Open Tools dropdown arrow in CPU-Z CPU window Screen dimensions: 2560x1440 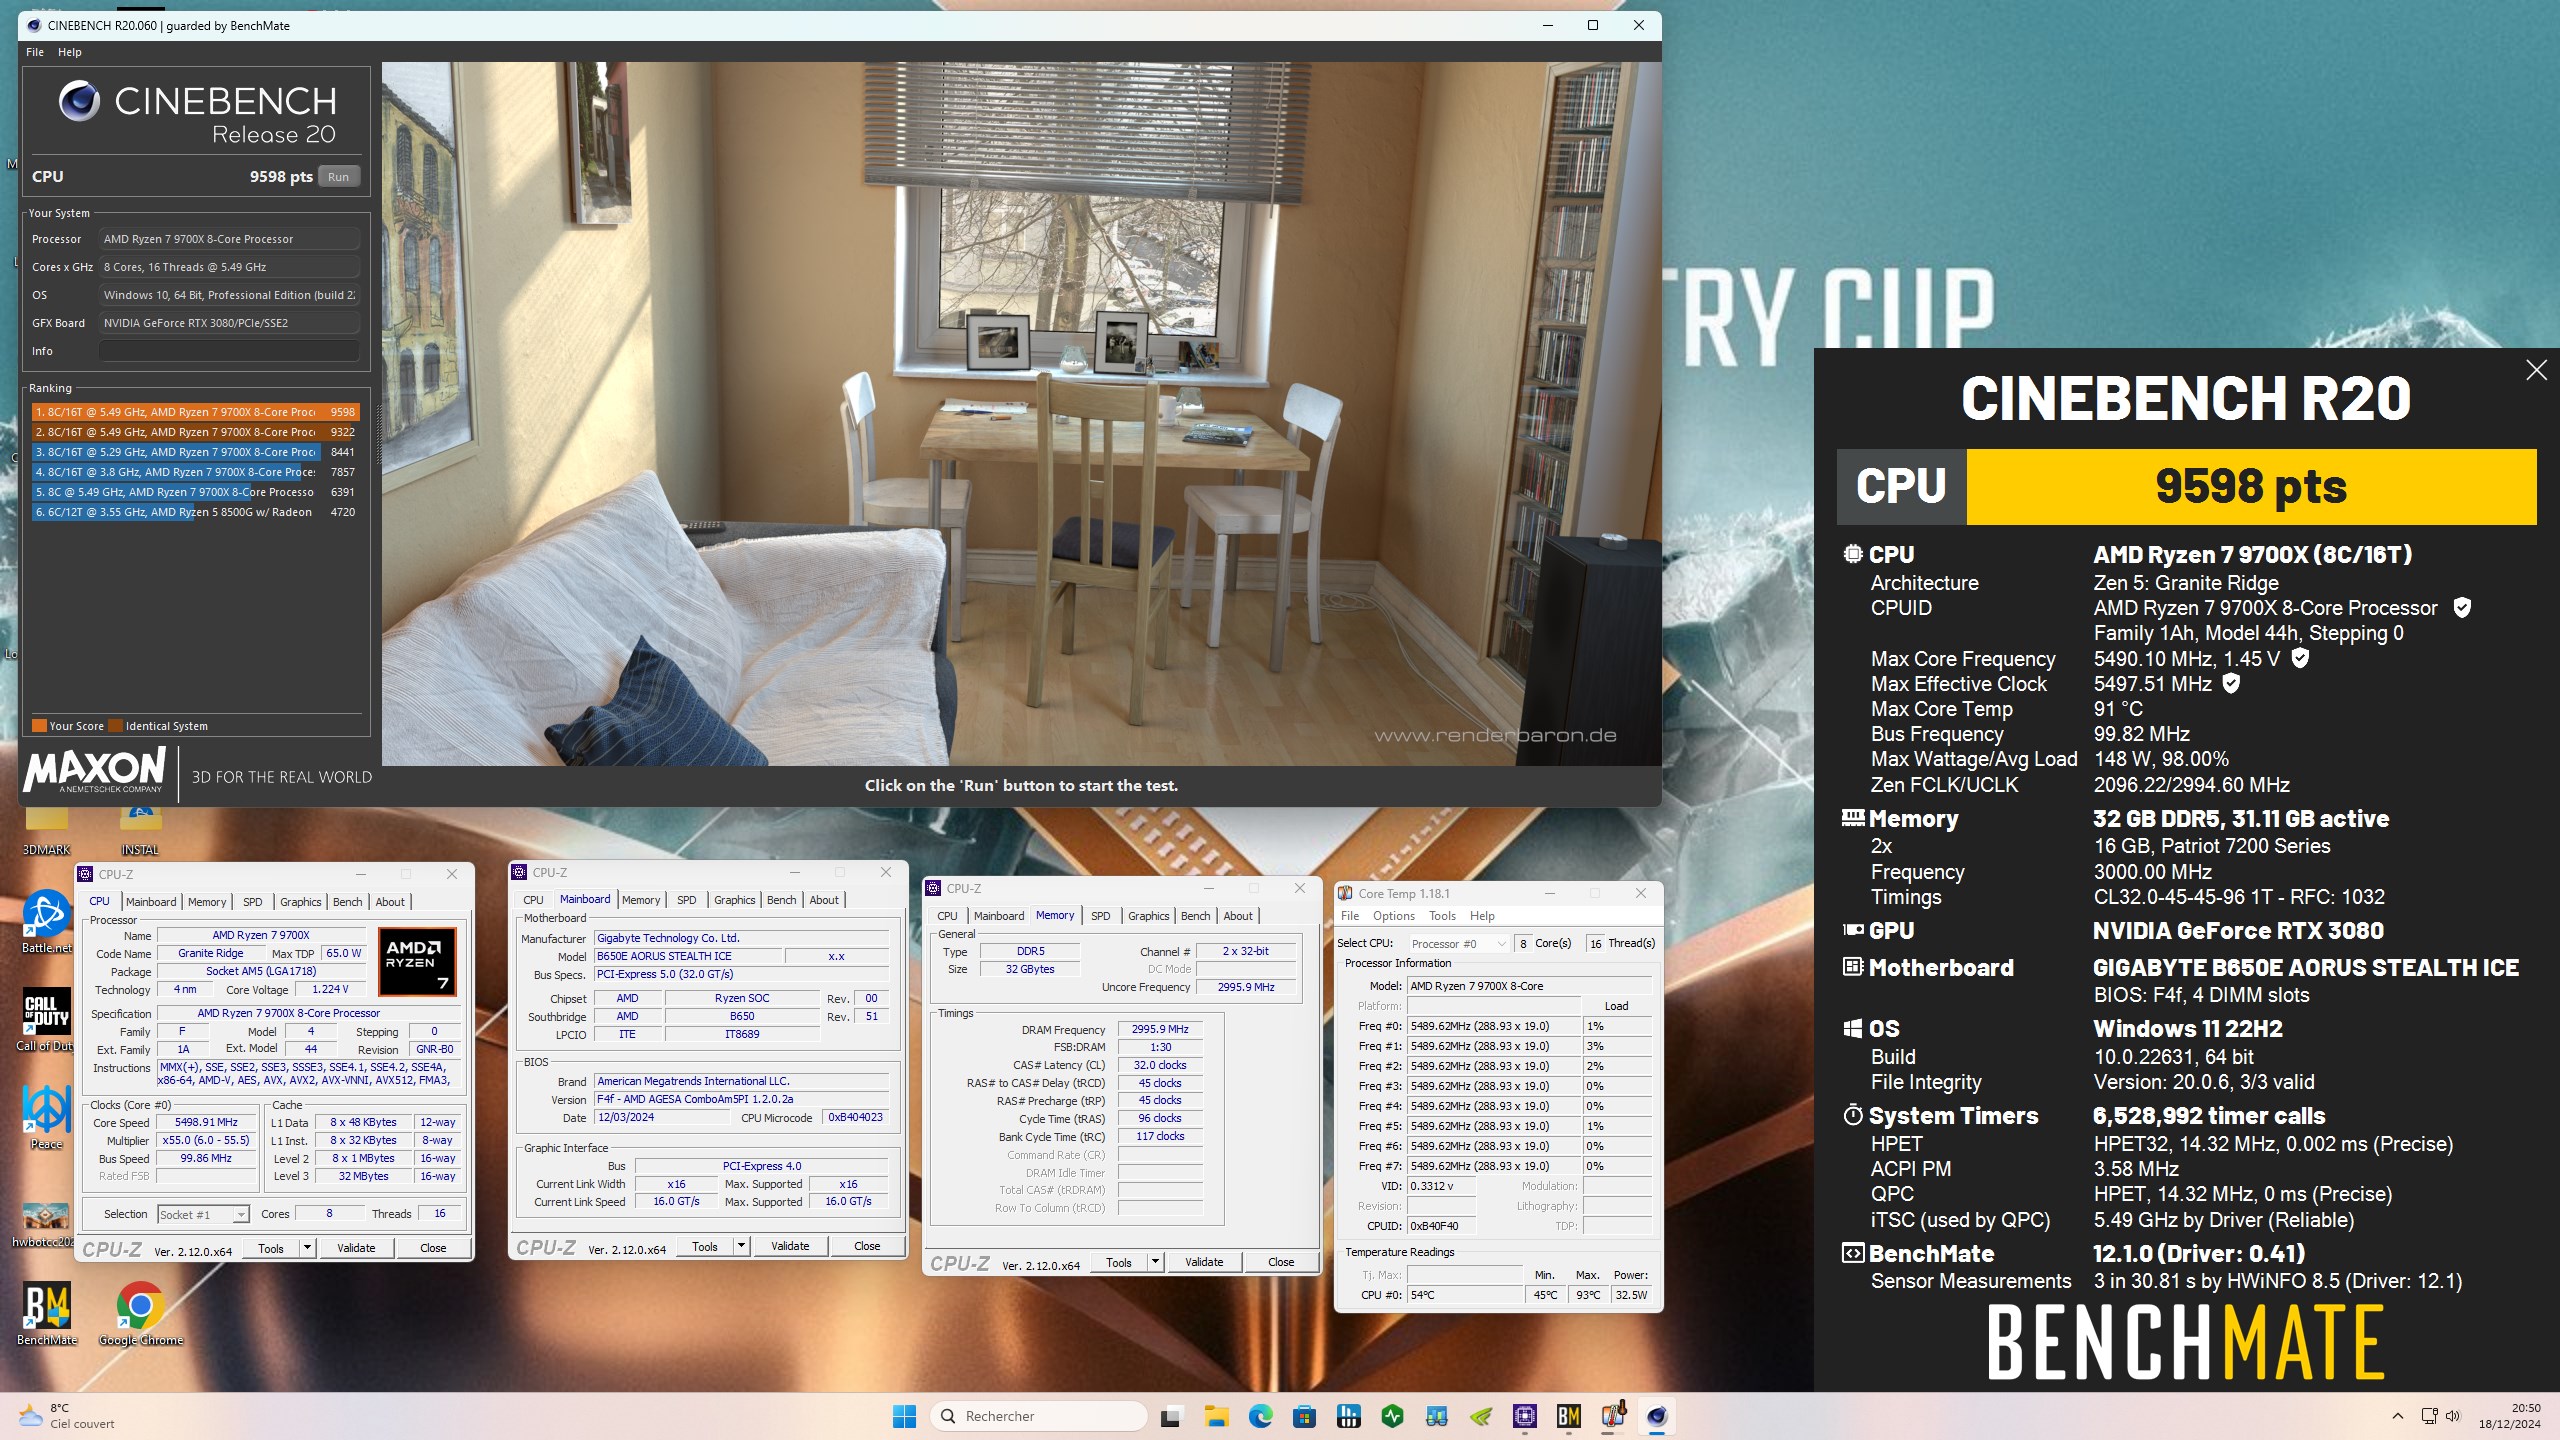click(307, 1248)
